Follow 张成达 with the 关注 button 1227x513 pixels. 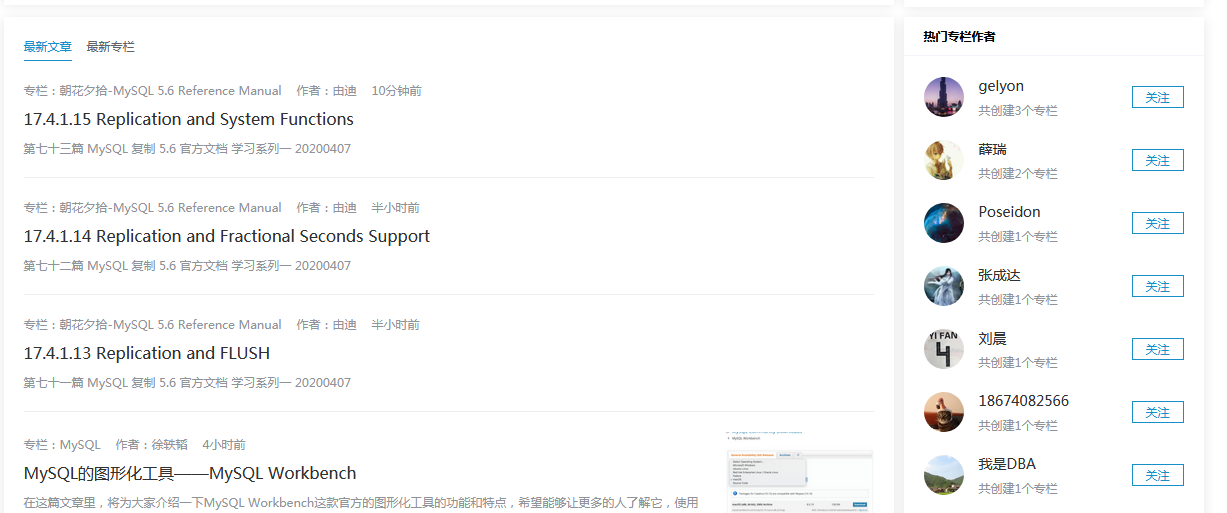coord(1157,286)
